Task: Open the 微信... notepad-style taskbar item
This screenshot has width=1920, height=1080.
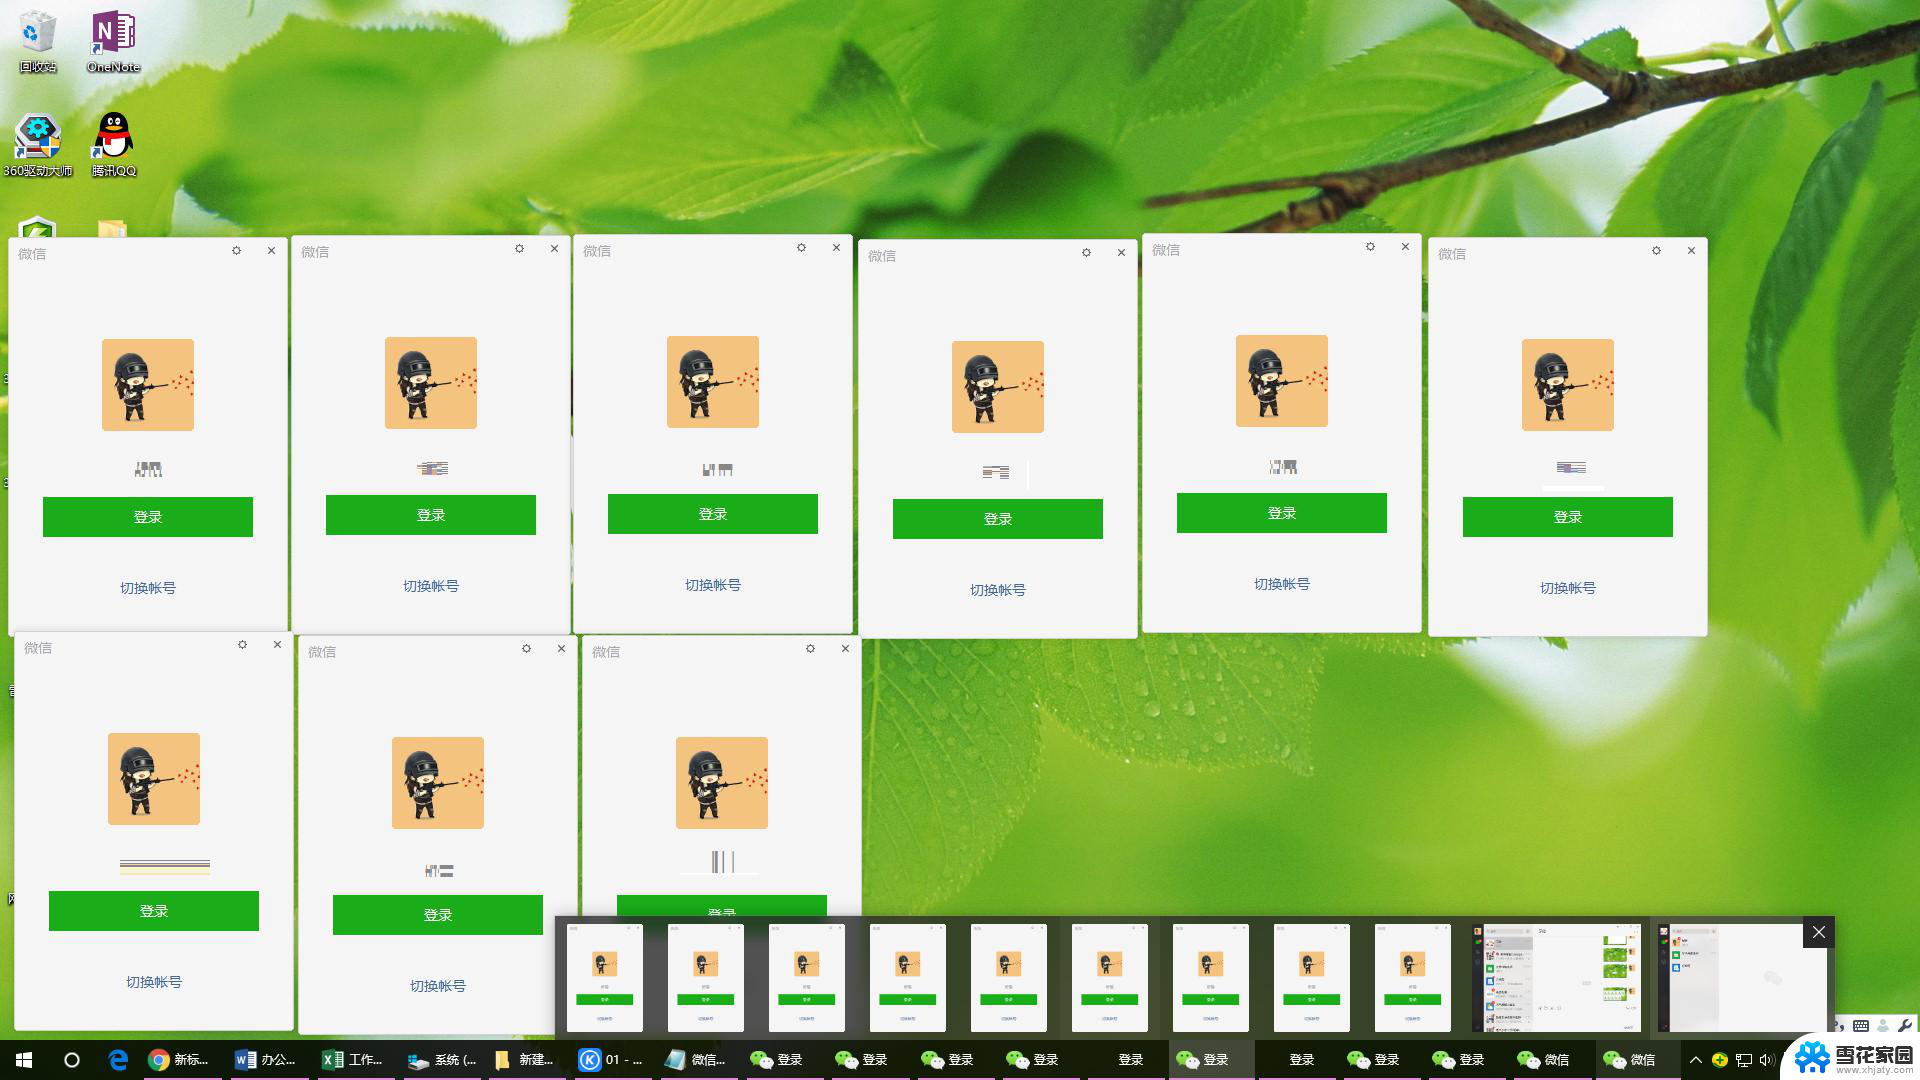Action: pyautogui.click(x=697, y=1060)
